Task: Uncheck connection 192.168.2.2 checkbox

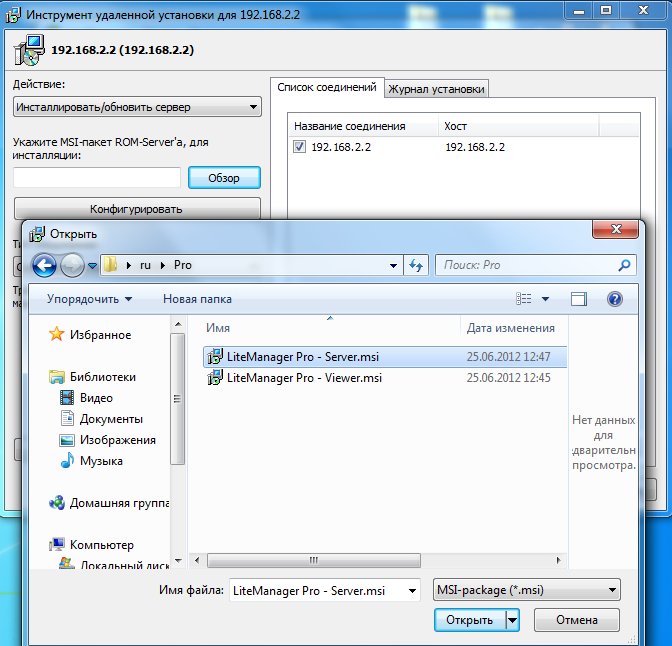Action: (x=299, y=147)
